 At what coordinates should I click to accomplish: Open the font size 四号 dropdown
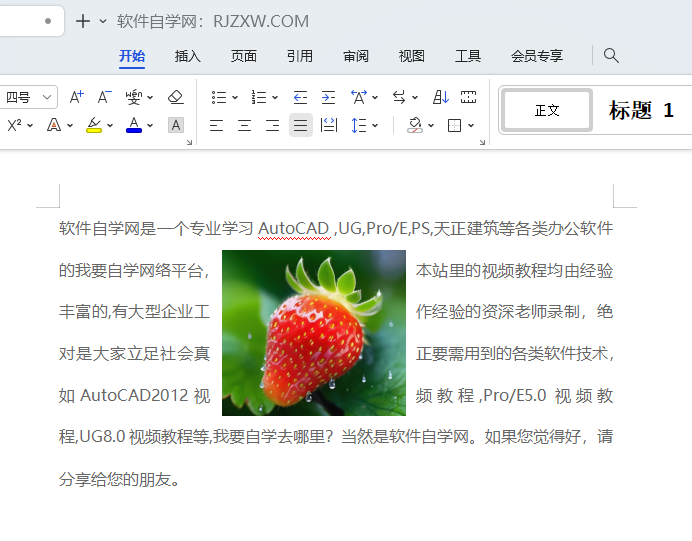(28, 97)
